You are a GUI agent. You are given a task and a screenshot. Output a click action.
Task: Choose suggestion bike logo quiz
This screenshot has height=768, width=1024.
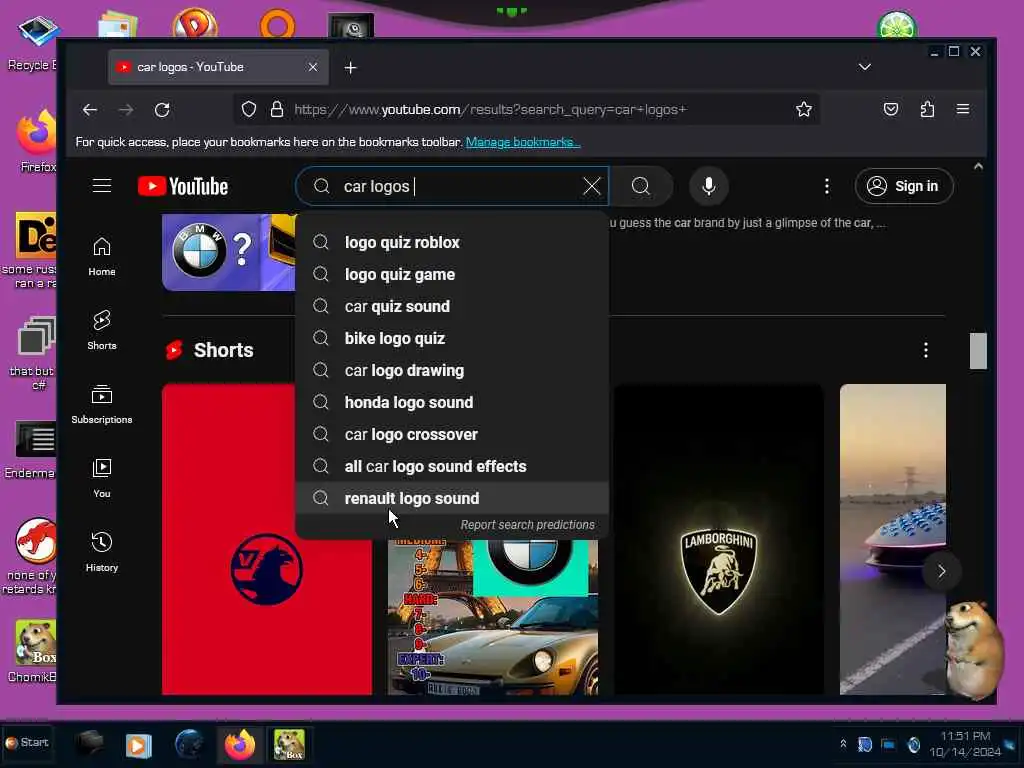click(452, 338)
